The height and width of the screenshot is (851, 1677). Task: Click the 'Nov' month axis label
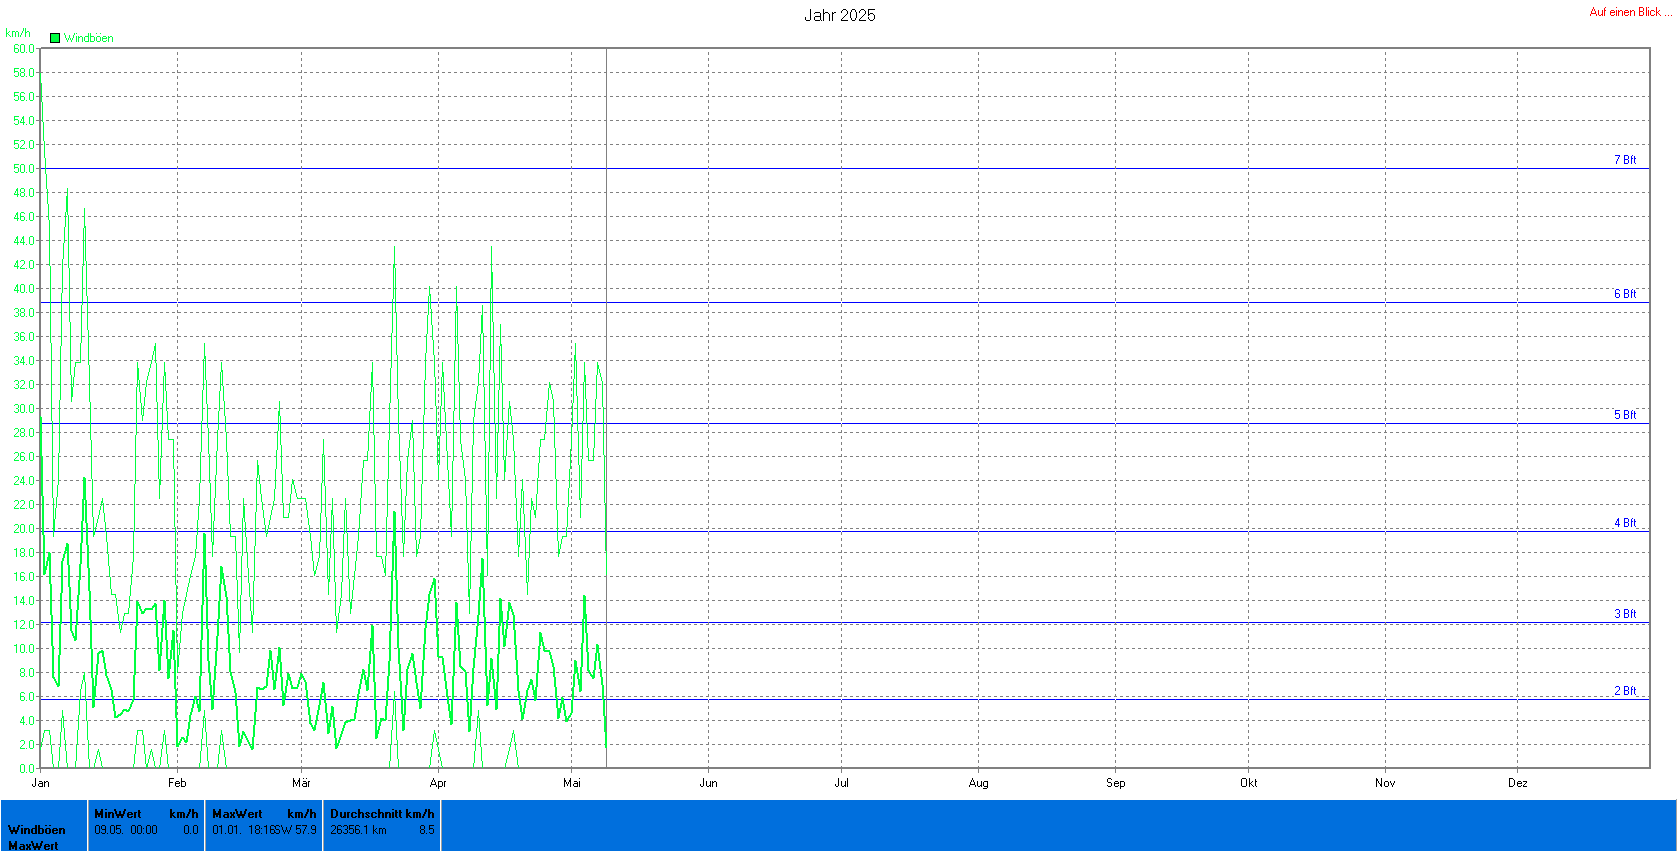(x=1385, y=783)
